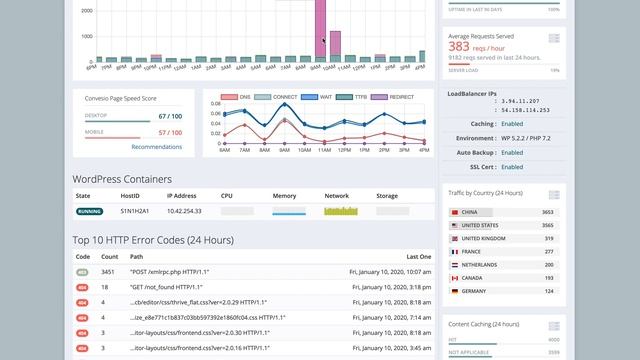
Task: Open table view icon for Average Requests Served
Action: tap(554, 38)
